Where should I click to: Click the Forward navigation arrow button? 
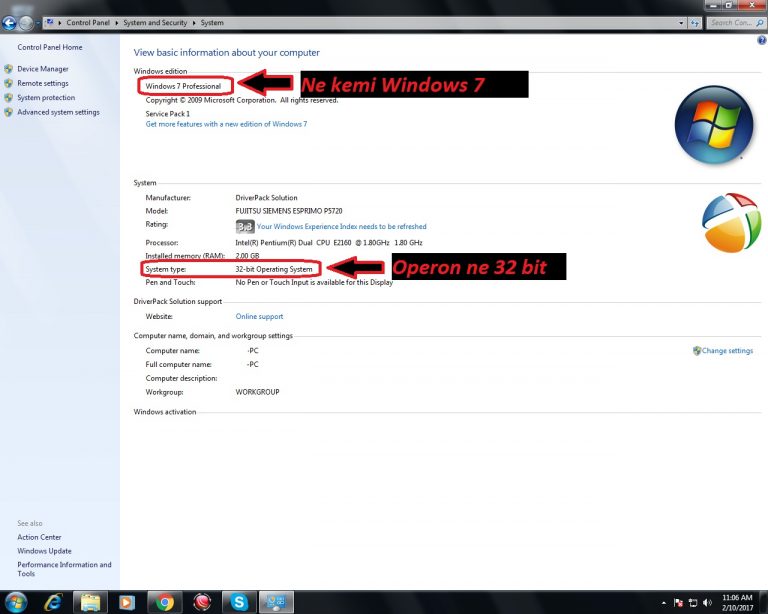26,23
